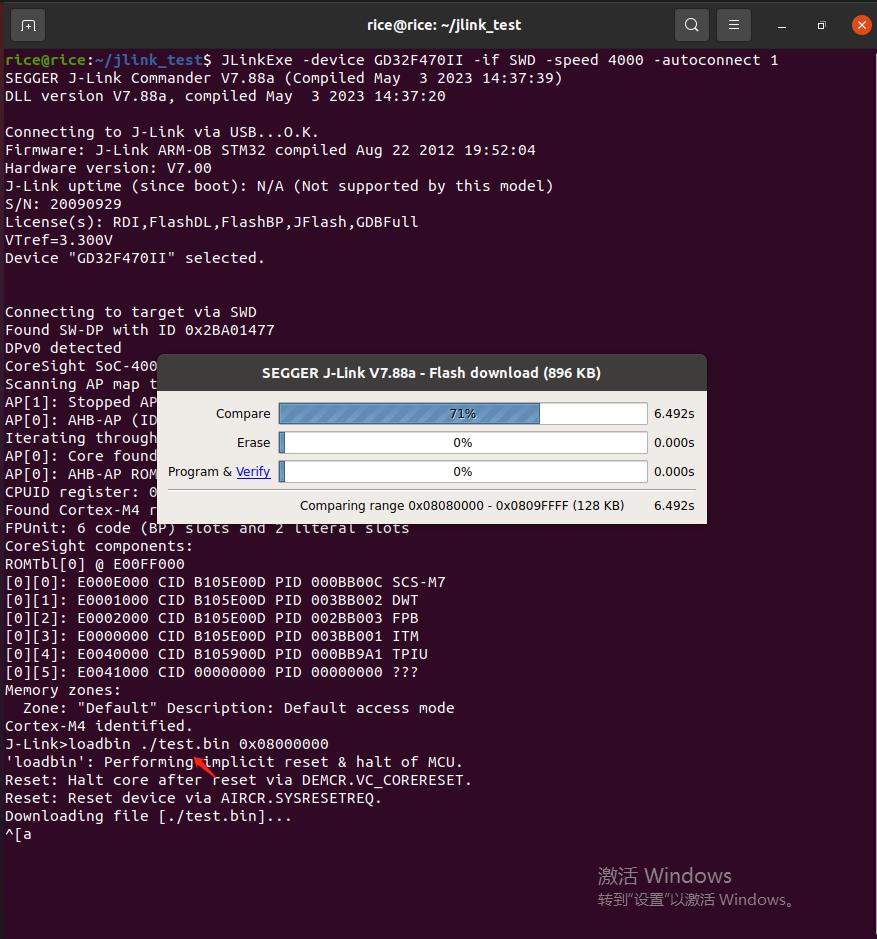This screenshot has width=877, height=939.
Task: Click the JLinkExe command prompt line
Action: pos(392,60)
